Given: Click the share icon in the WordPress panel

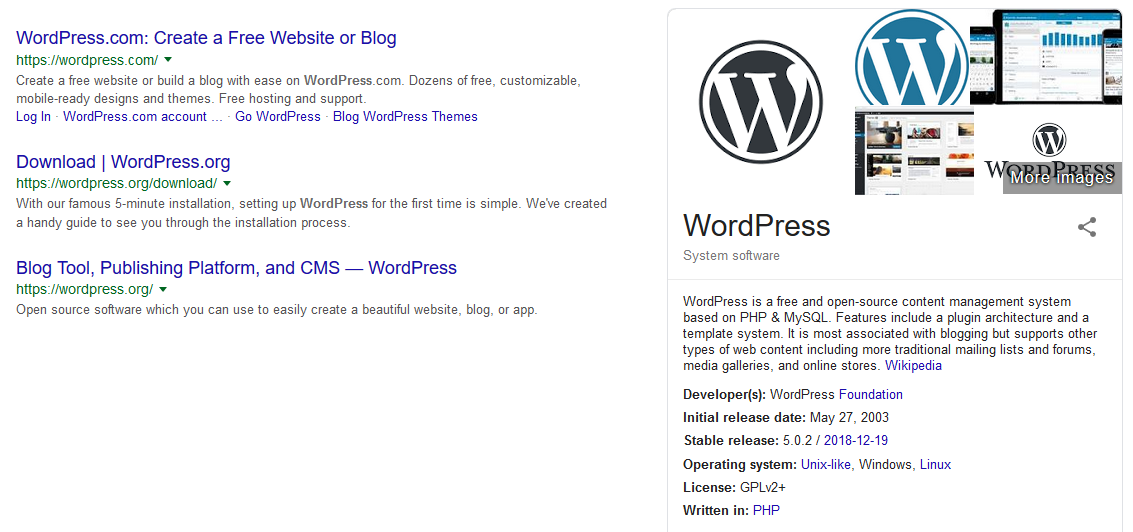Looking at the screenshot, I should pyautogui.click(x=1087, y=227).
